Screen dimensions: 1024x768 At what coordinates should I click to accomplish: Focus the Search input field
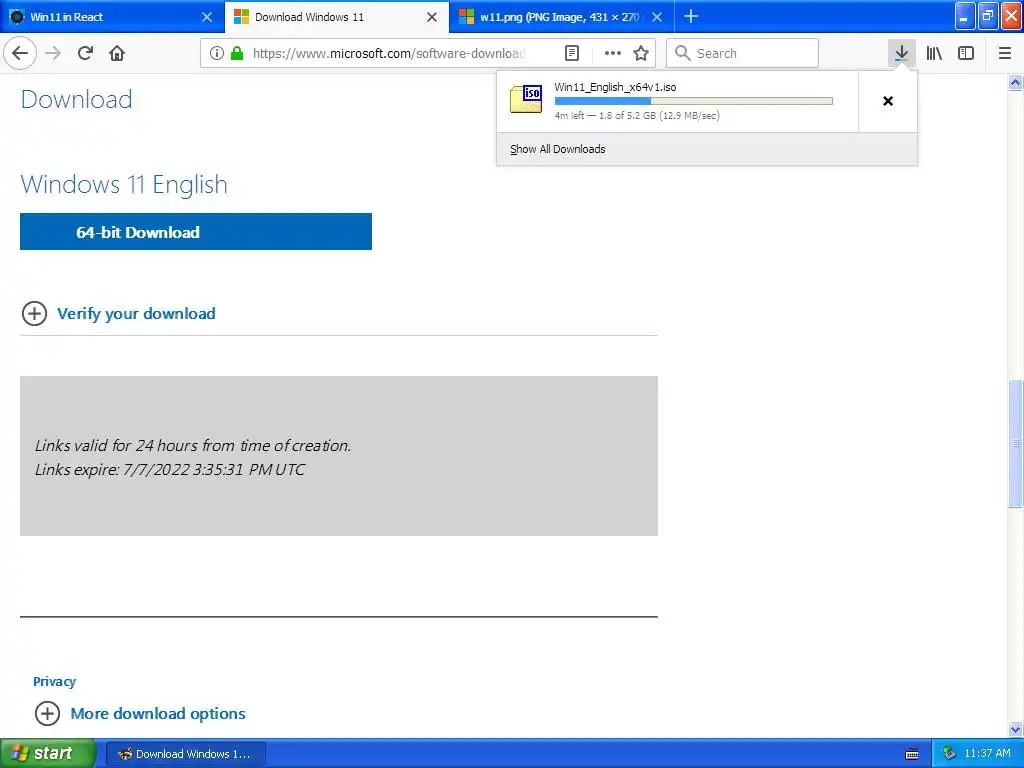pos(743,53)
